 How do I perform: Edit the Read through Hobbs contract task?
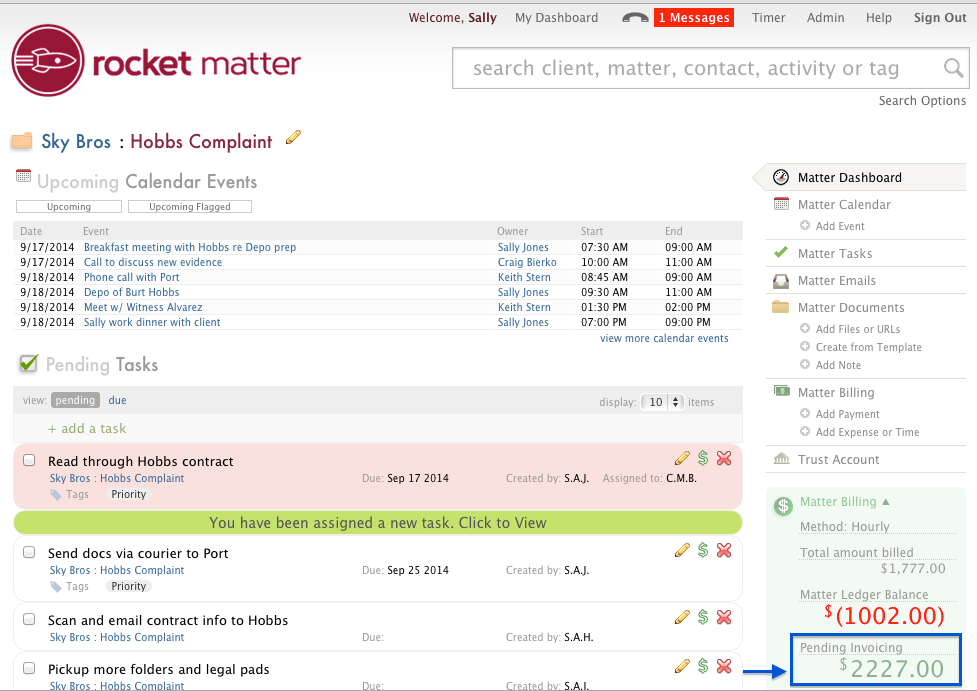(682, 458)
